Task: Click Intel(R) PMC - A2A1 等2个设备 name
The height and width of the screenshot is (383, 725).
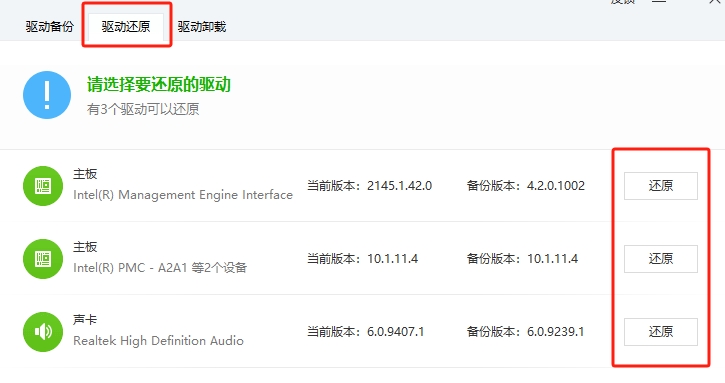Action: coord(160,268)
